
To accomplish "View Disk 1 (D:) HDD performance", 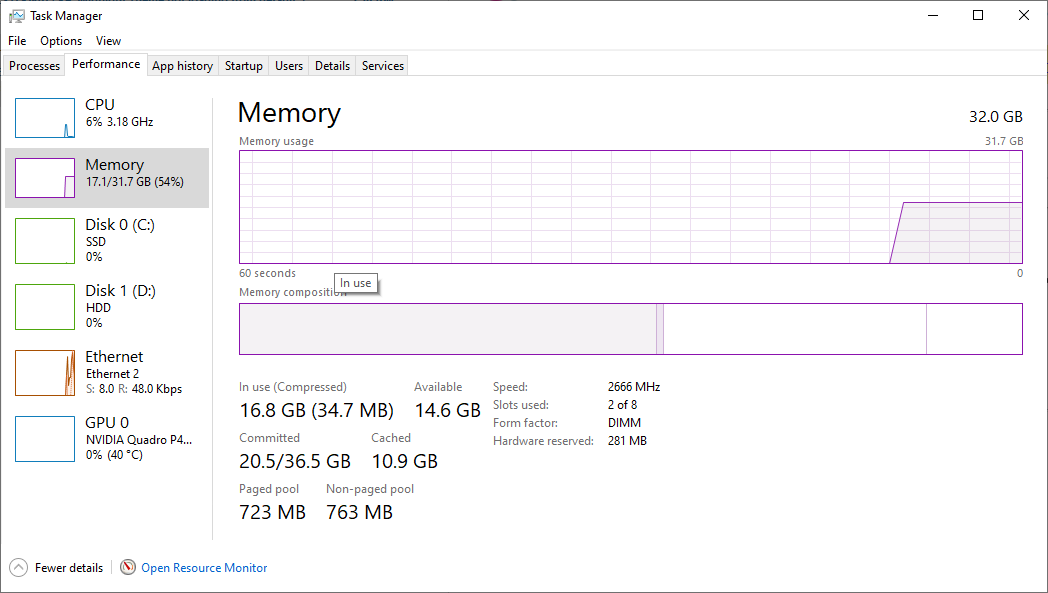I will (105, 307).
